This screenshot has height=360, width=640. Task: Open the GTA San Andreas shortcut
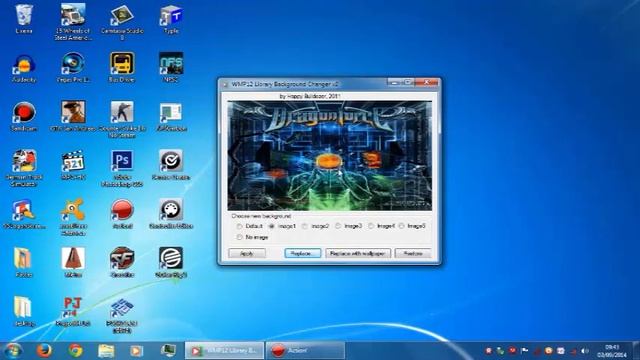[x=73, y=116]
